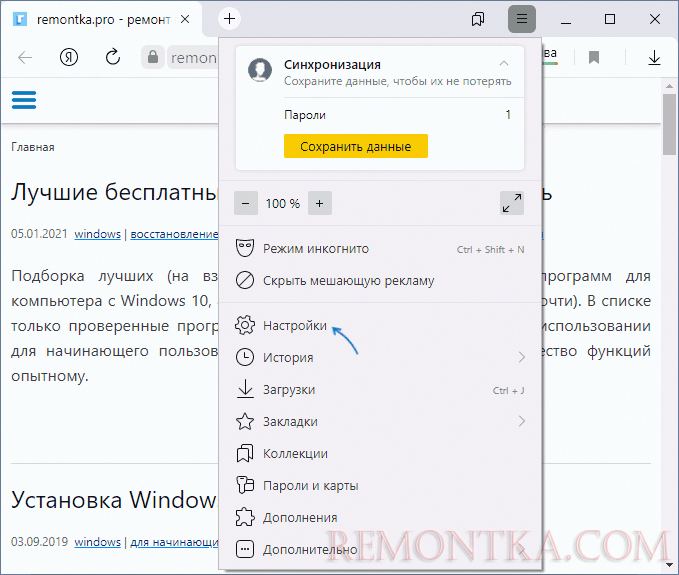Image resolution: width=679 pixels, height=575 pixels.
Task: Increase zoom with the plus button
Action: tap(320, 203)
